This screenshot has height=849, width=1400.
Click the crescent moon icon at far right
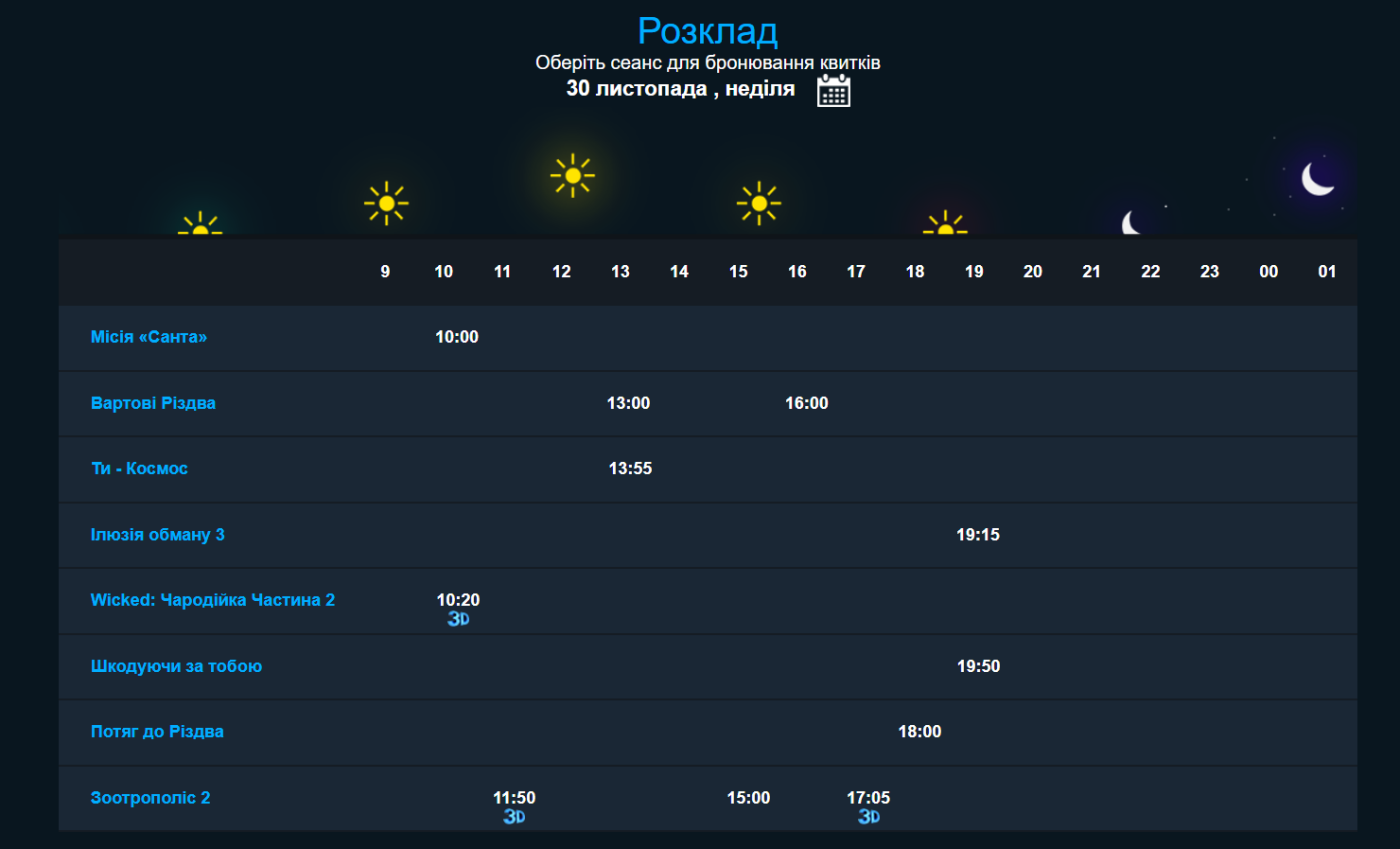coord(1317,179)
